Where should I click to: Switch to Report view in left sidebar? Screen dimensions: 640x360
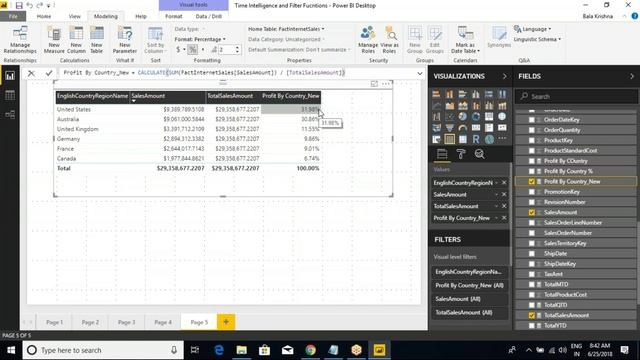coord(10,76)
